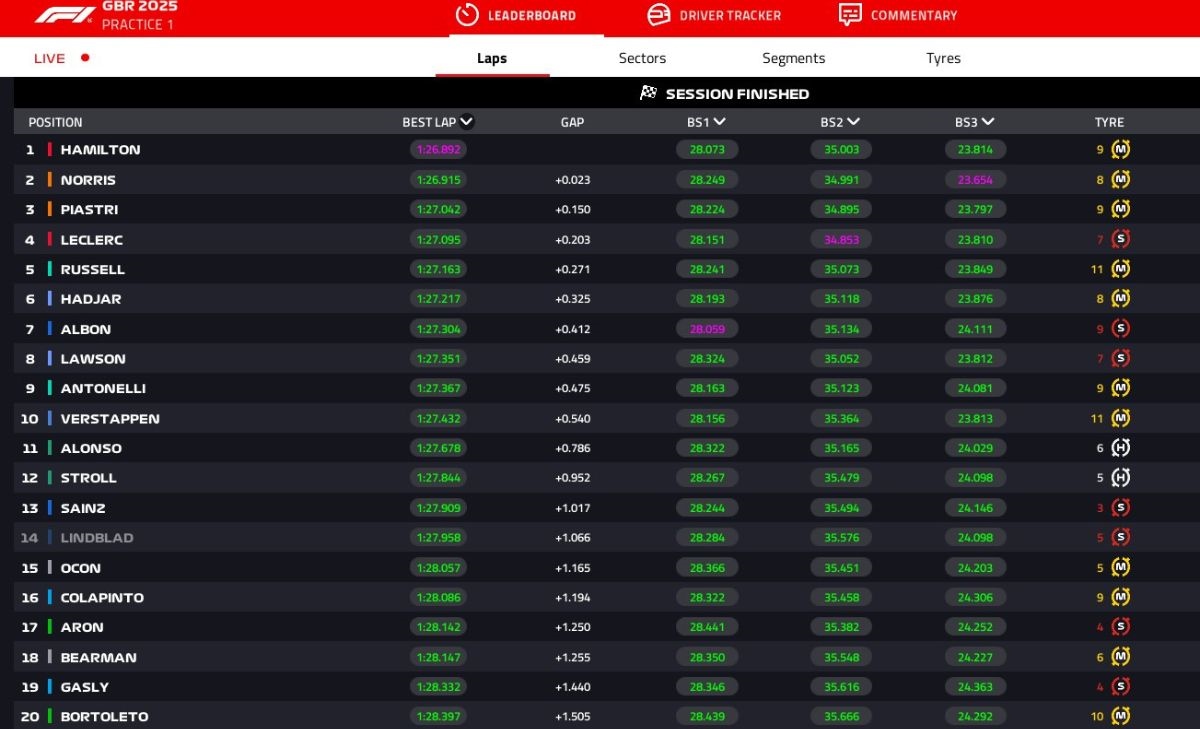Click Hamilton's purple best lap time
The height and width of the screenshot is (729, 1200).
[x=438, y=150]
